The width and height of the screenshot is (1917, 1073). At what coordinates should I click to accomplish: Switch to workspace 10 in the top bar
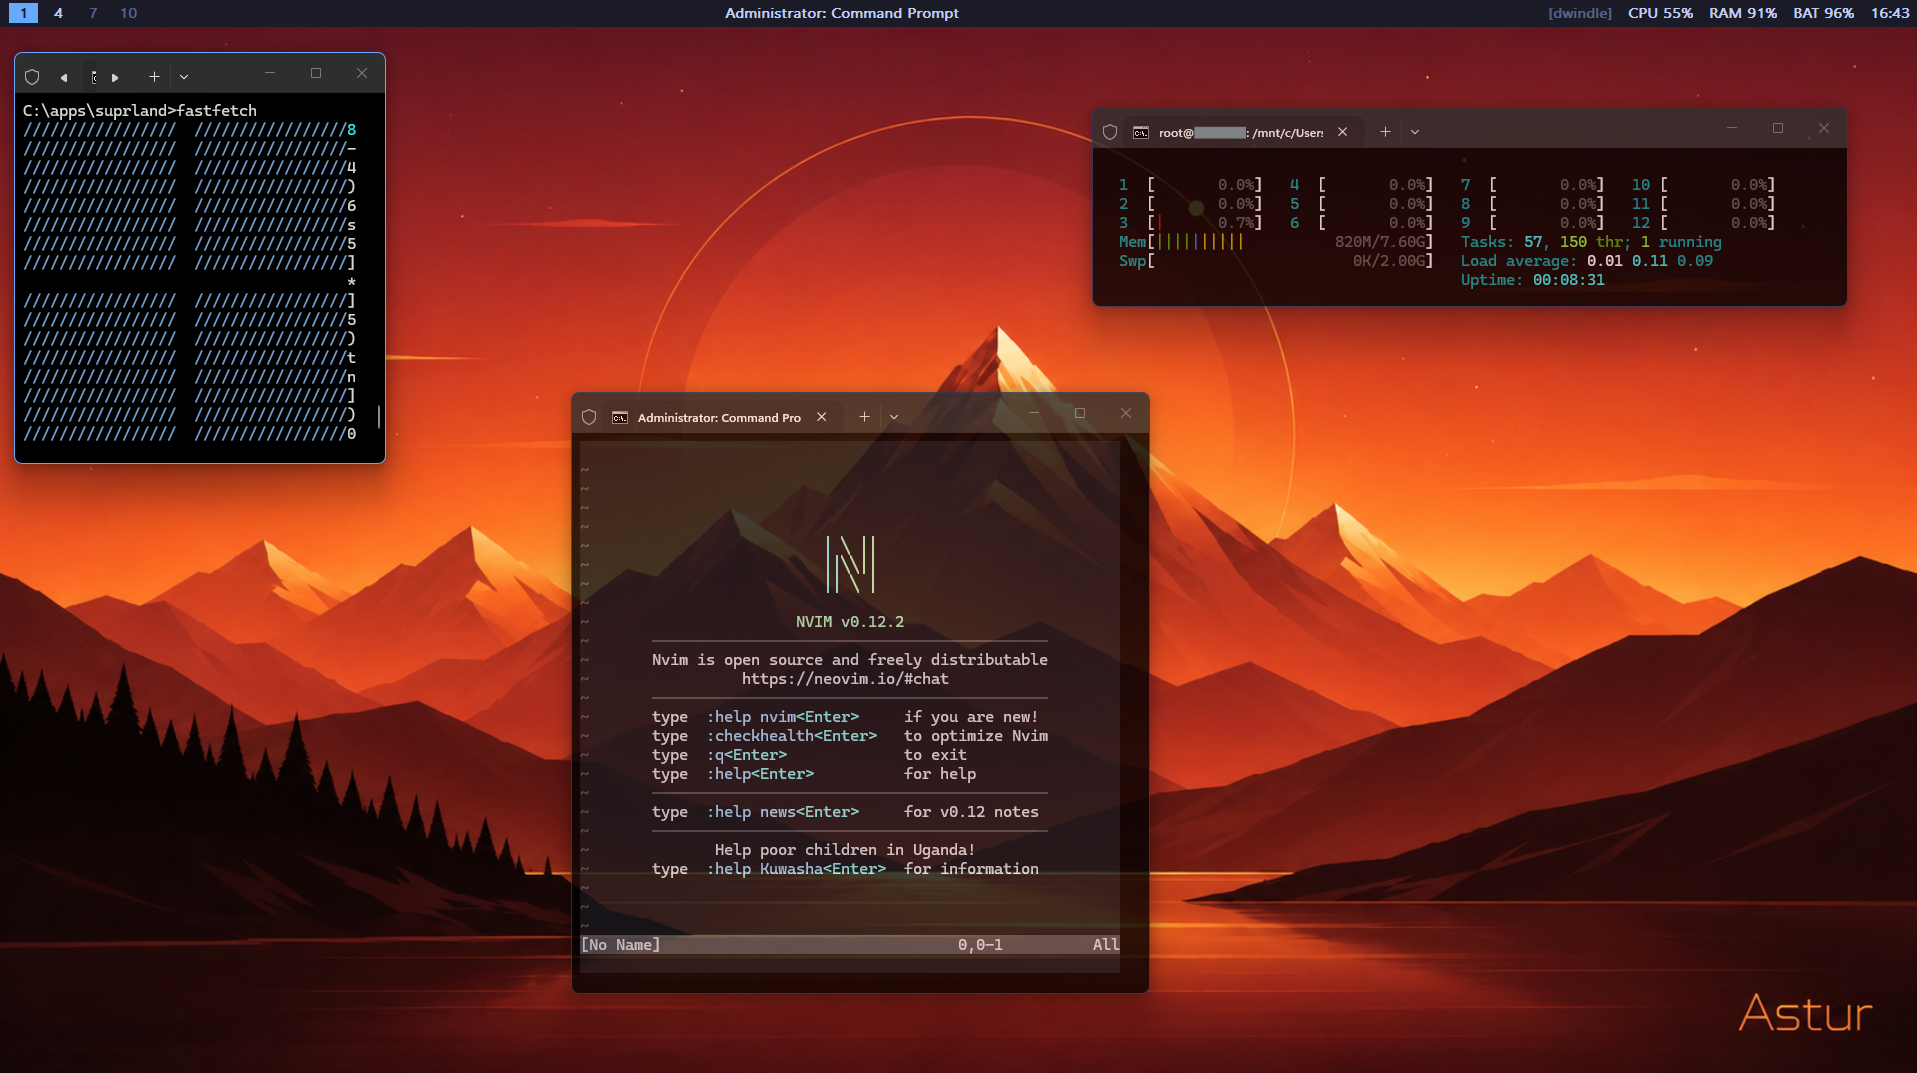pos(128,13)
